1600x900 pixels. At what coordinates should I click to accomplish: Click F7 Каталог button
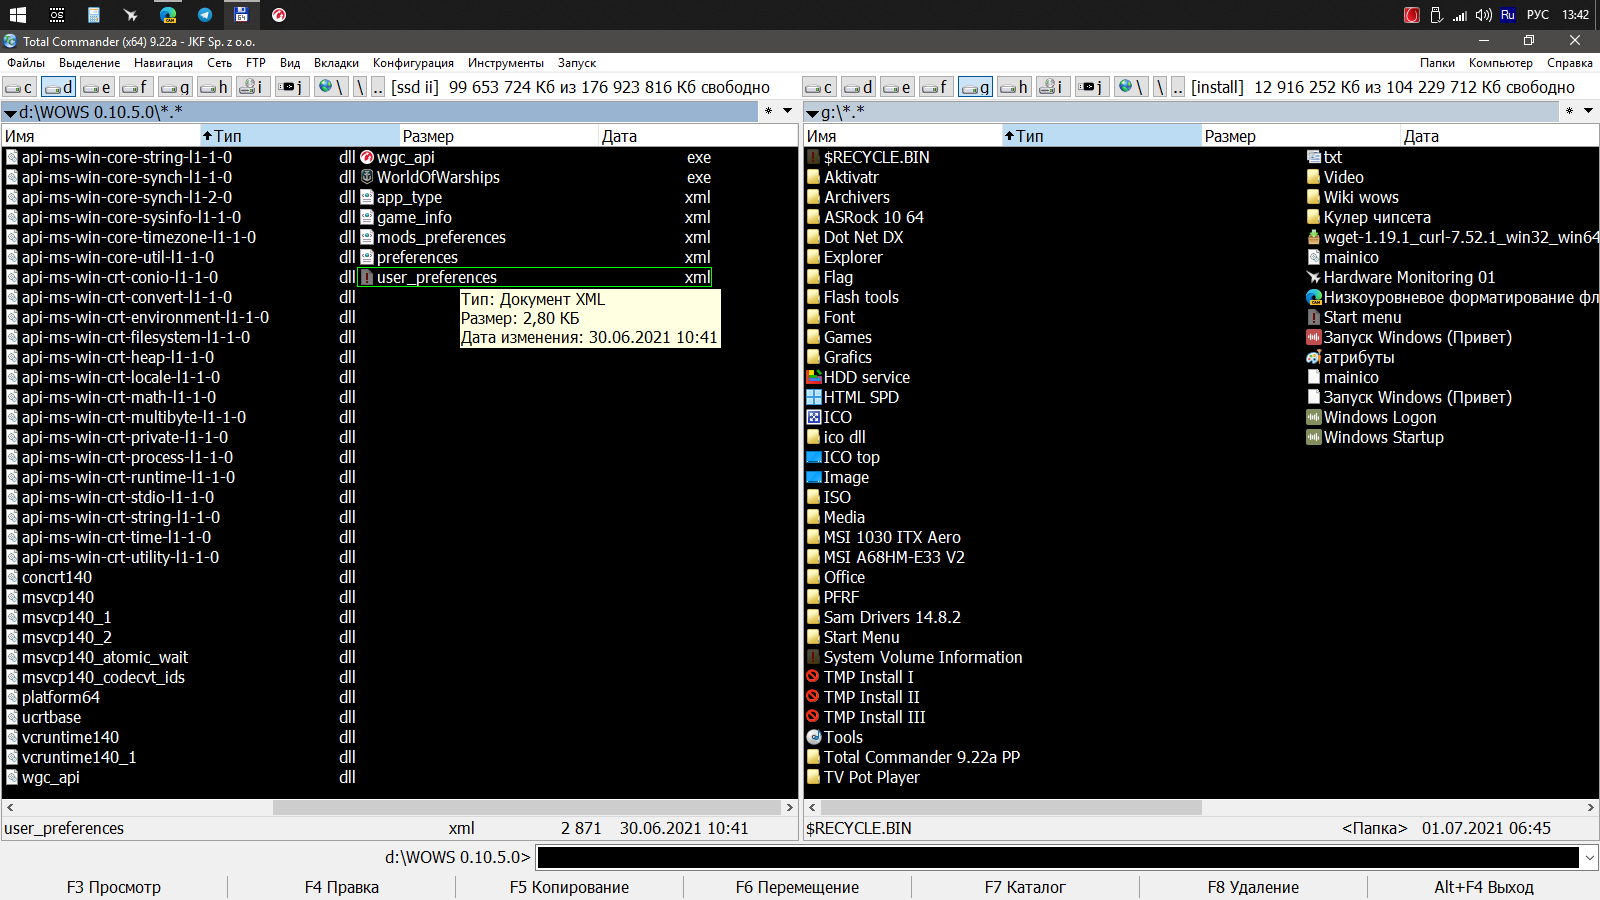click(1025, 887)
